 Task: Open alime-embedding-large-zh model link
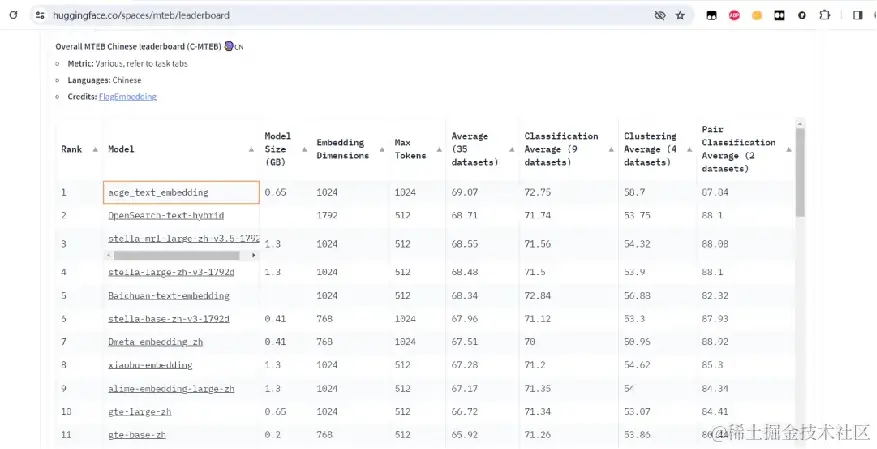point(171,389)
